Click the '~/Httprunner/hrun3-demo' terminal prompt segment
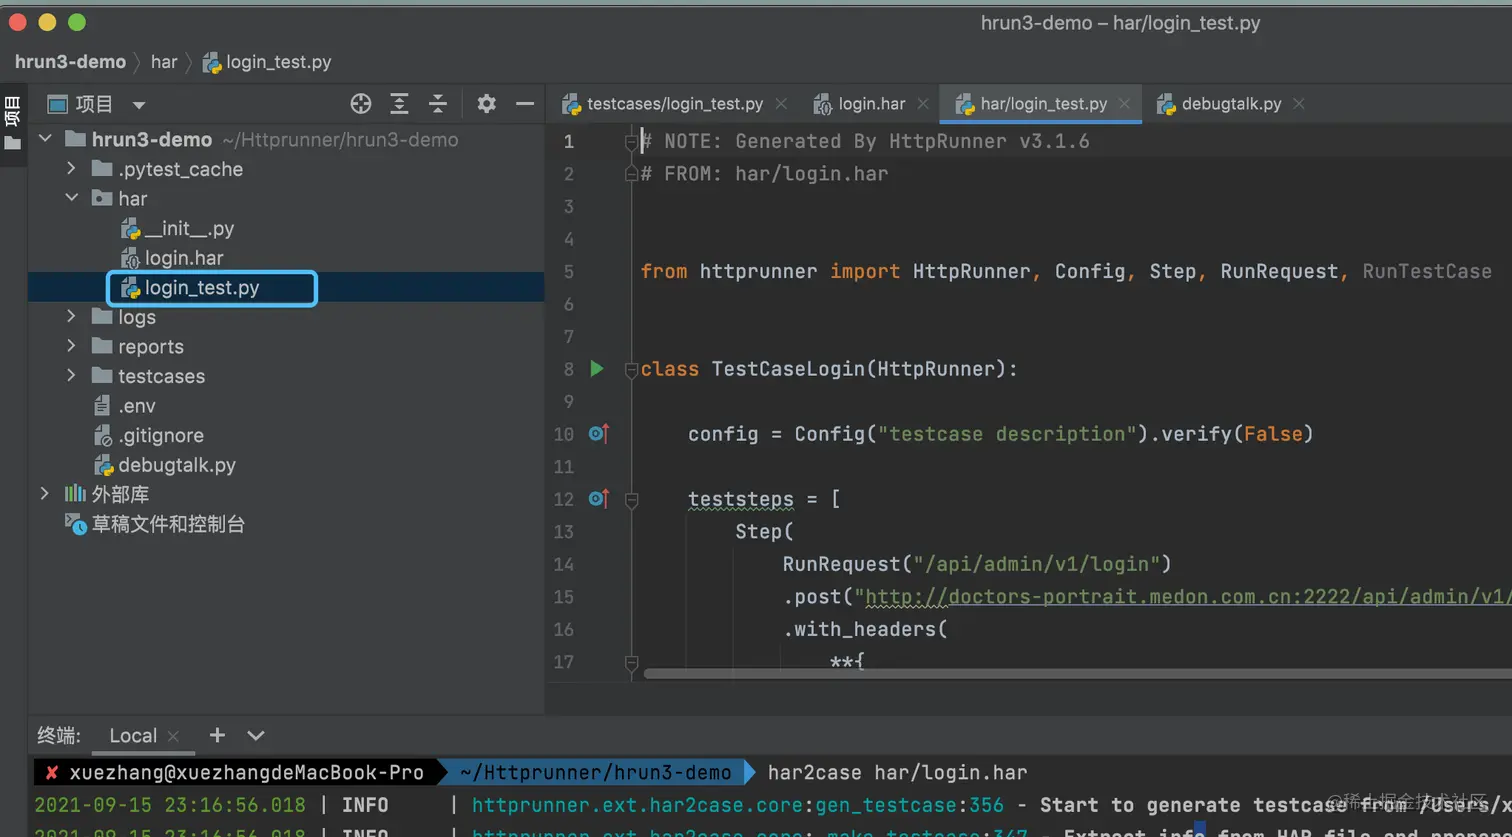Screen dimensions: 1512x837 596,773
